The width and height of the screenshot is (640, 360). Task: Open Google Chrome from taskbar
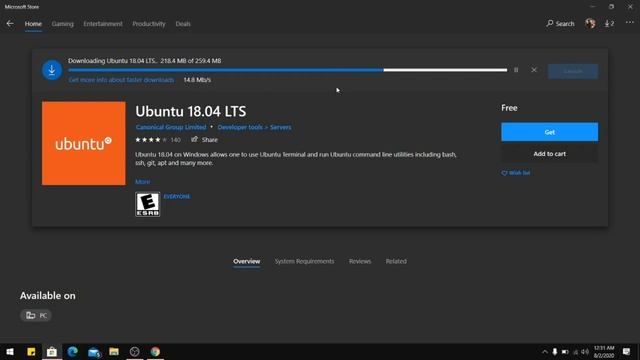click(155, 351)
